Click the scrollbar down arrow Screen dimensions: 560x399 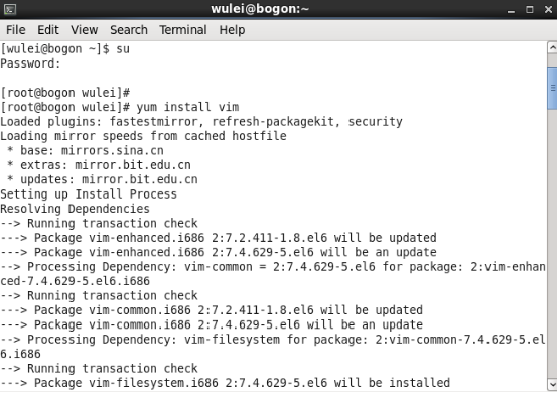(x=552, y=385)
